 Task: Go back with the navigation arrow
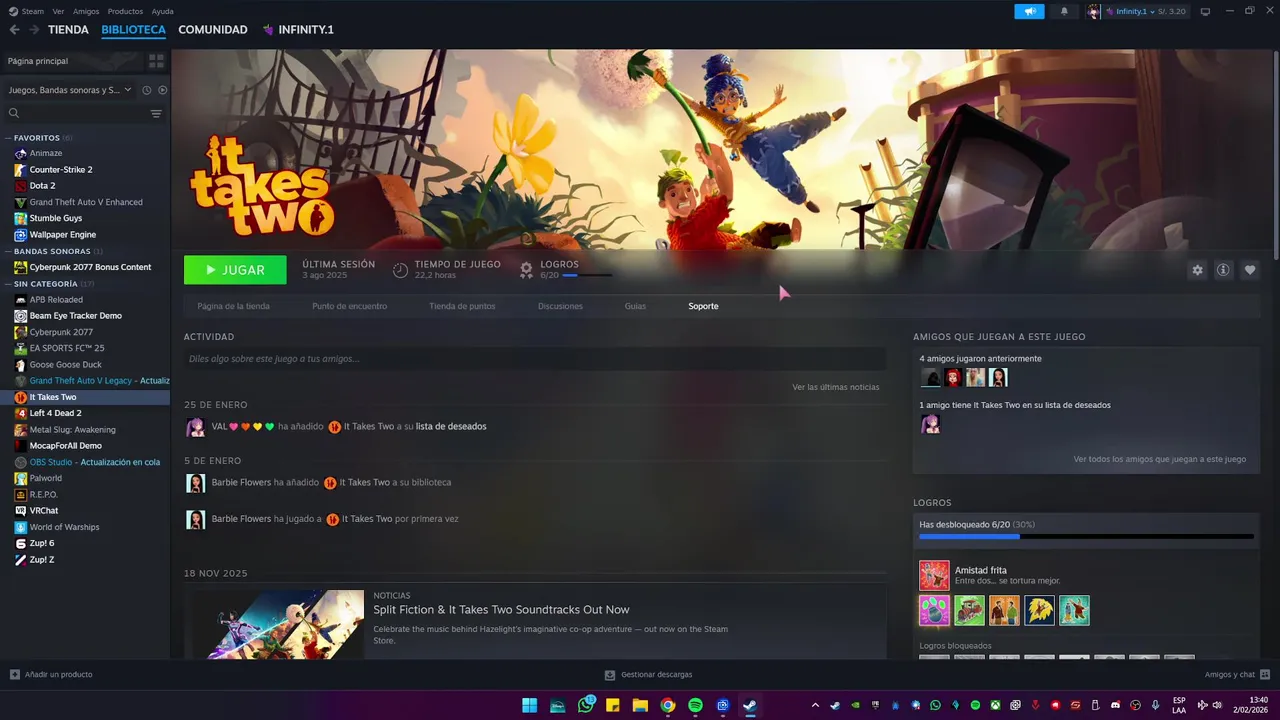(x=14, y=30)
